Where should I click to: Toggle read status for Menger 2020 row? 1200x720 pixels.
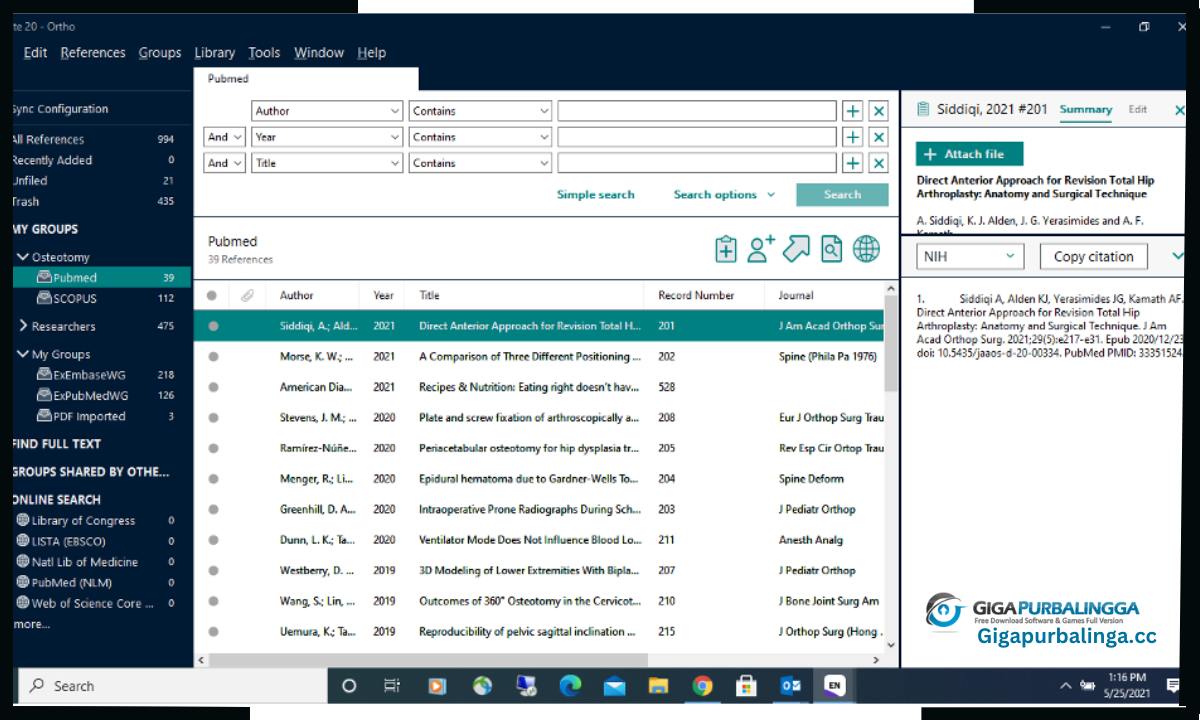213,479
